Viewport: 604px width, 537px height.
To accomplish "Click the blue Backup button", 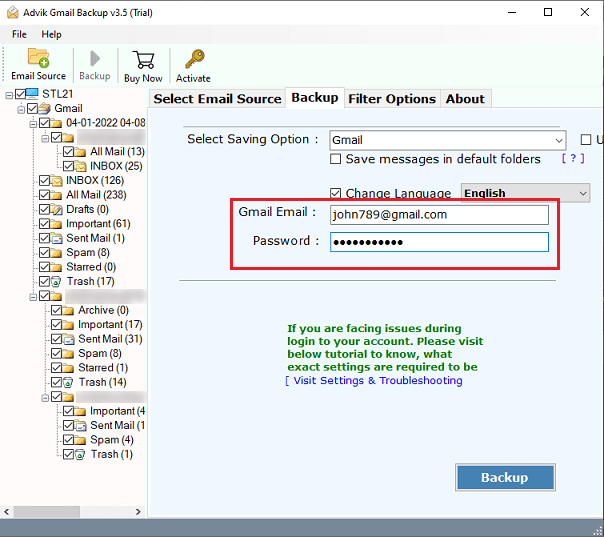I will tap(505, 477).
